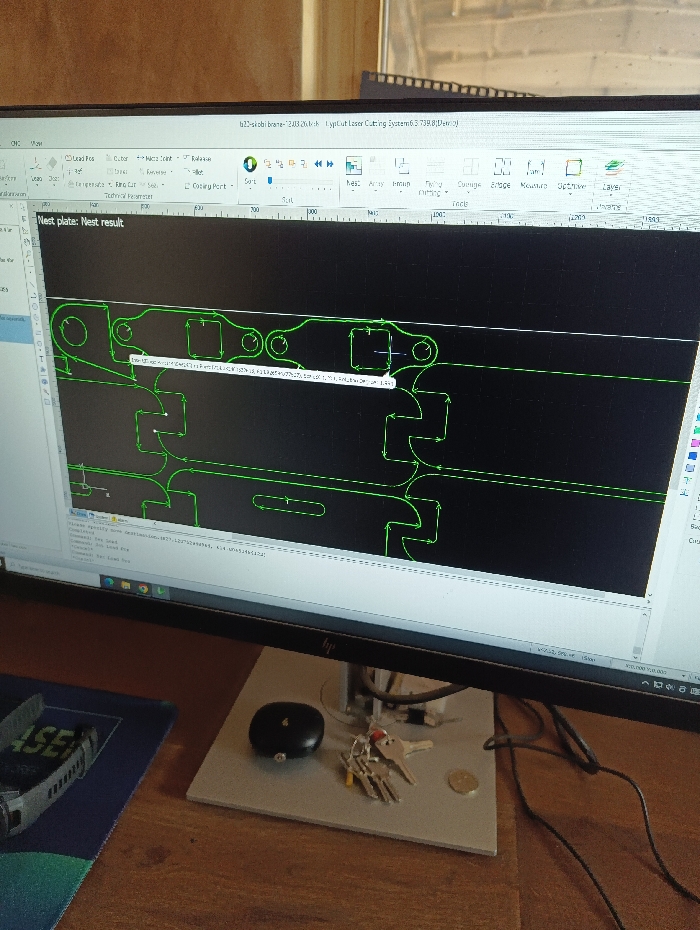Open Chrome from the taskbar
Image resolution: width=700 pixels, height=930 pixels.
[143, 588]
